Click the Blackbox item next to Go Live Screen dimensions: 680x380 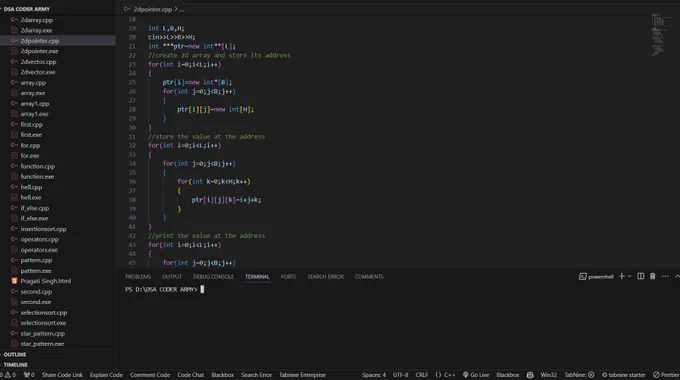507,375
